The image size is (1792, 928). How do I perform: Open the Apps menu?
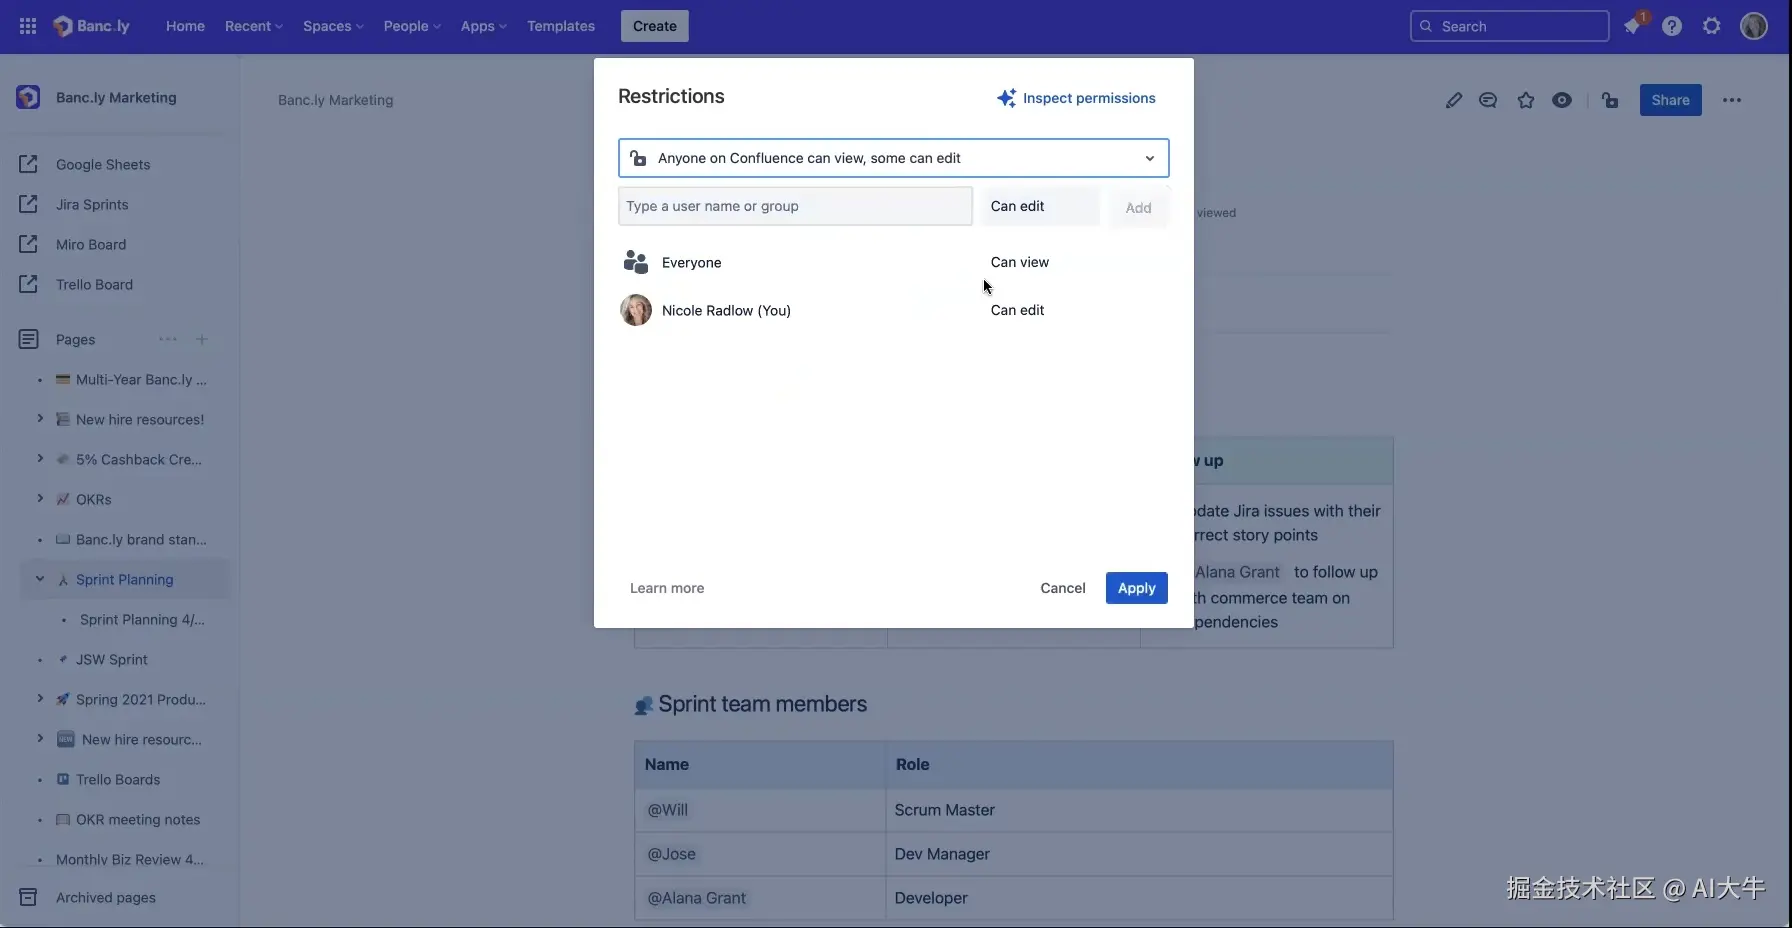pos(484,26)
